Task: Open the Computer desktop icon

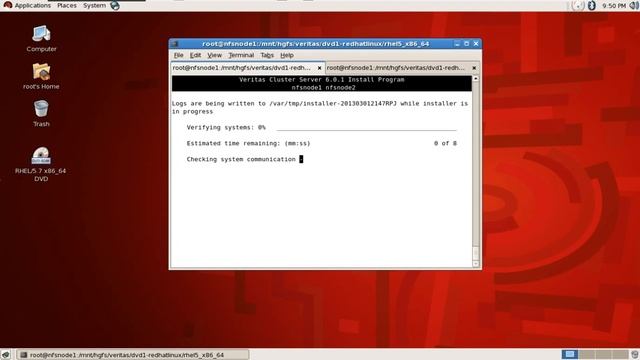Action: coord(41,39)
